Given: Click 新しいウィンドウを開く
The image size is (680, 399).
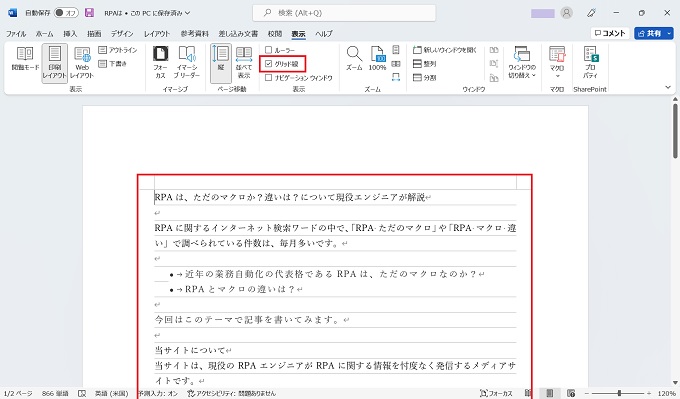Looking at the screenshot, I should coord(445,50).
